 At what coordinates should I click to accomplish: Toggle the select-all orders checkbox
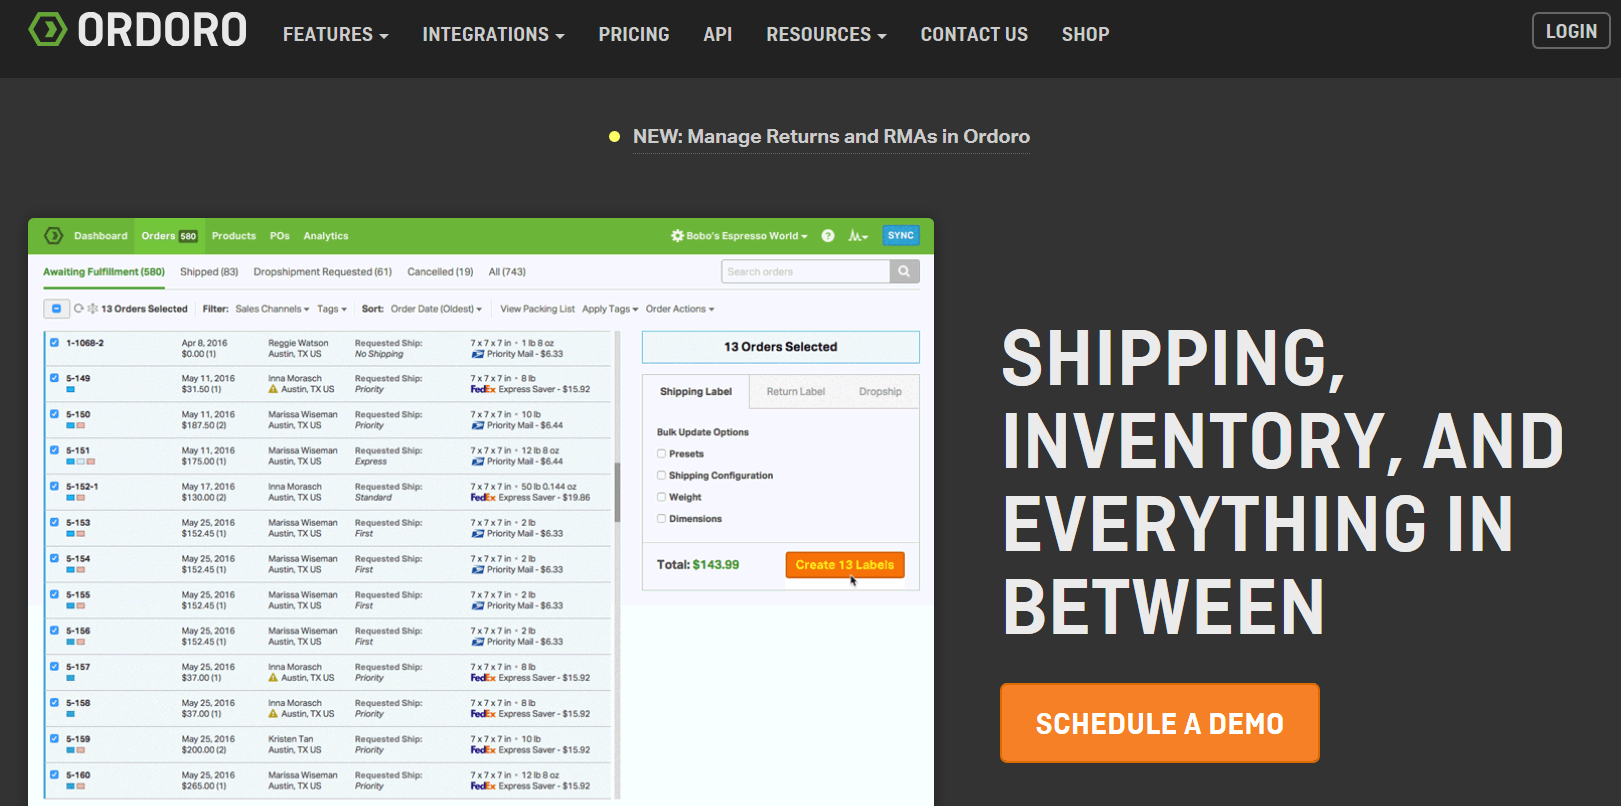pos(56,309)
